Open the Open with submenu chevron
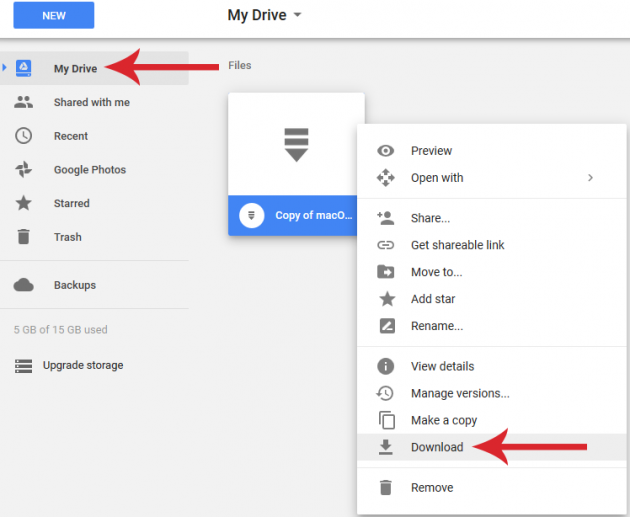Image resolution: width=630 pixels, height=517 pixels. [590, 178]
